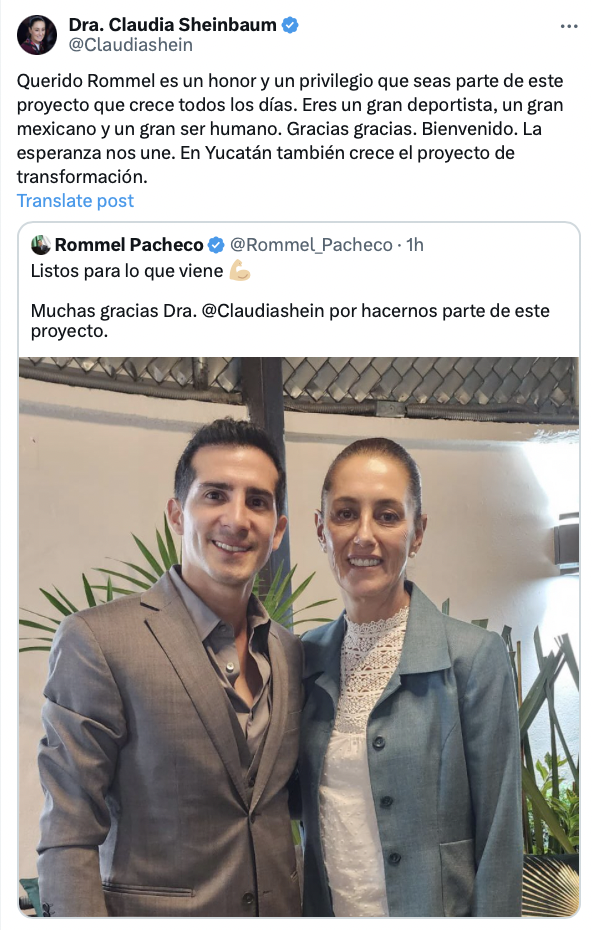Click the verified badge beside Dra. Claudia Sheinbaum
Image resolution: width=592 pixels, height=930 pixels.
[x=289, y=25]
